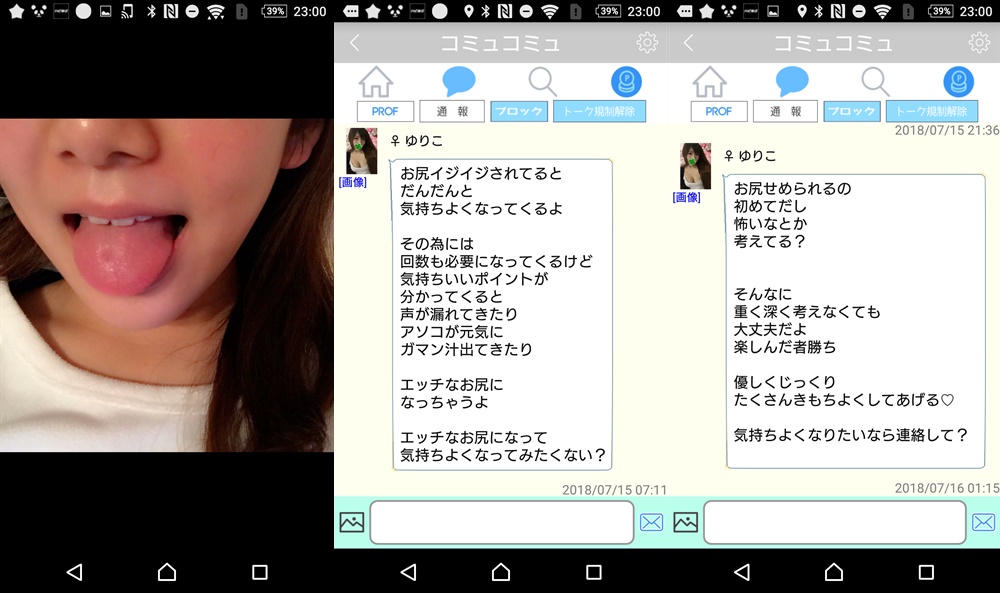Open settings gear in the rightmost chat header
This screenshot has width=1000, height=593.
pos(979,43)
